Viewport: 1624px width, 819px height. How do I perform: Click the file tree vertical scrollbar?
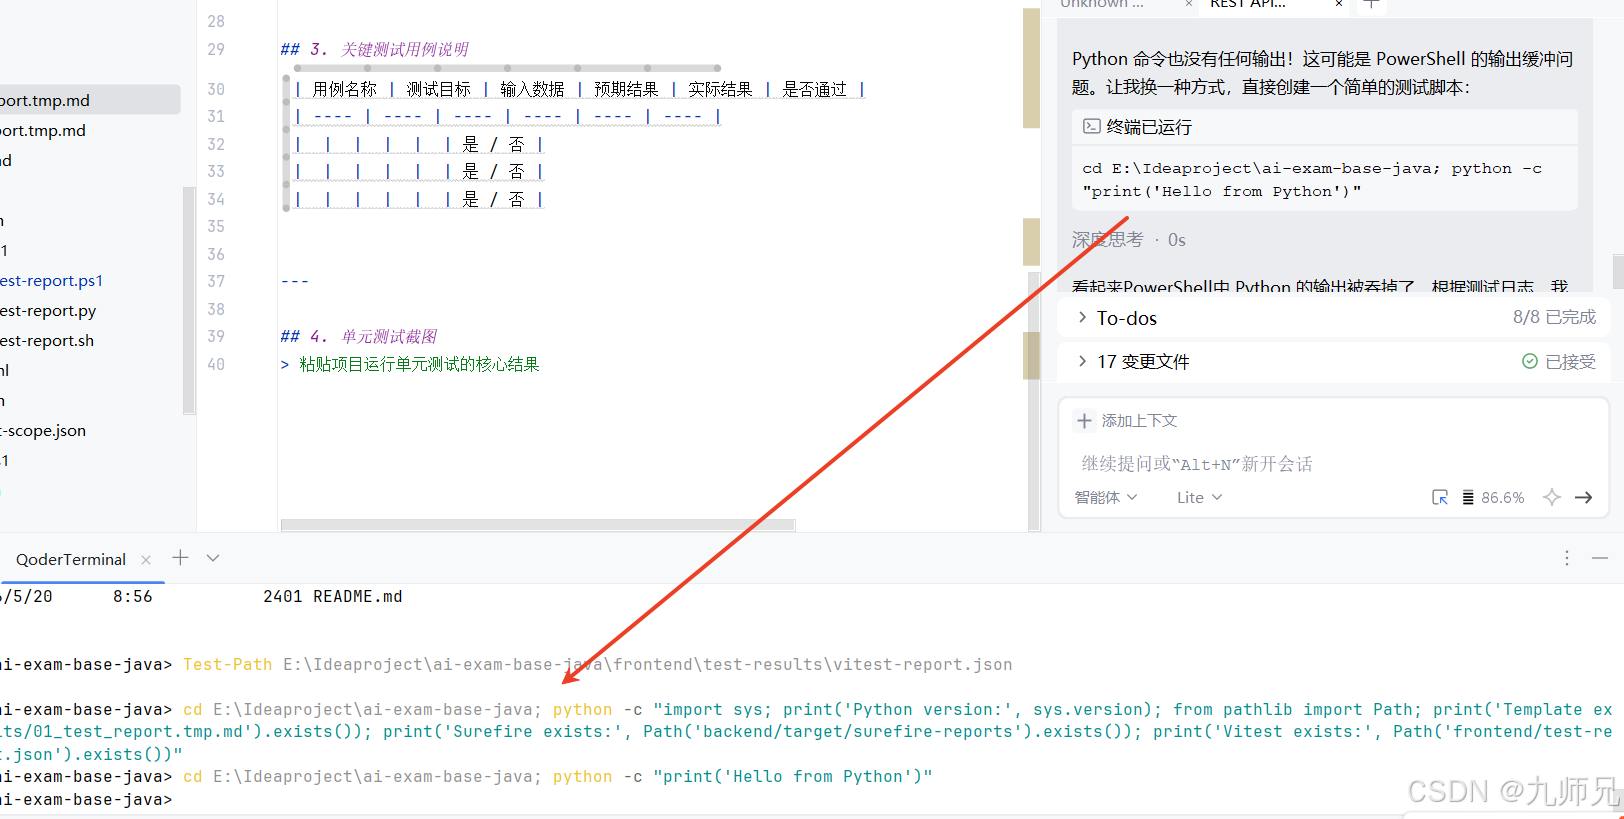click(x=188, y=300)
